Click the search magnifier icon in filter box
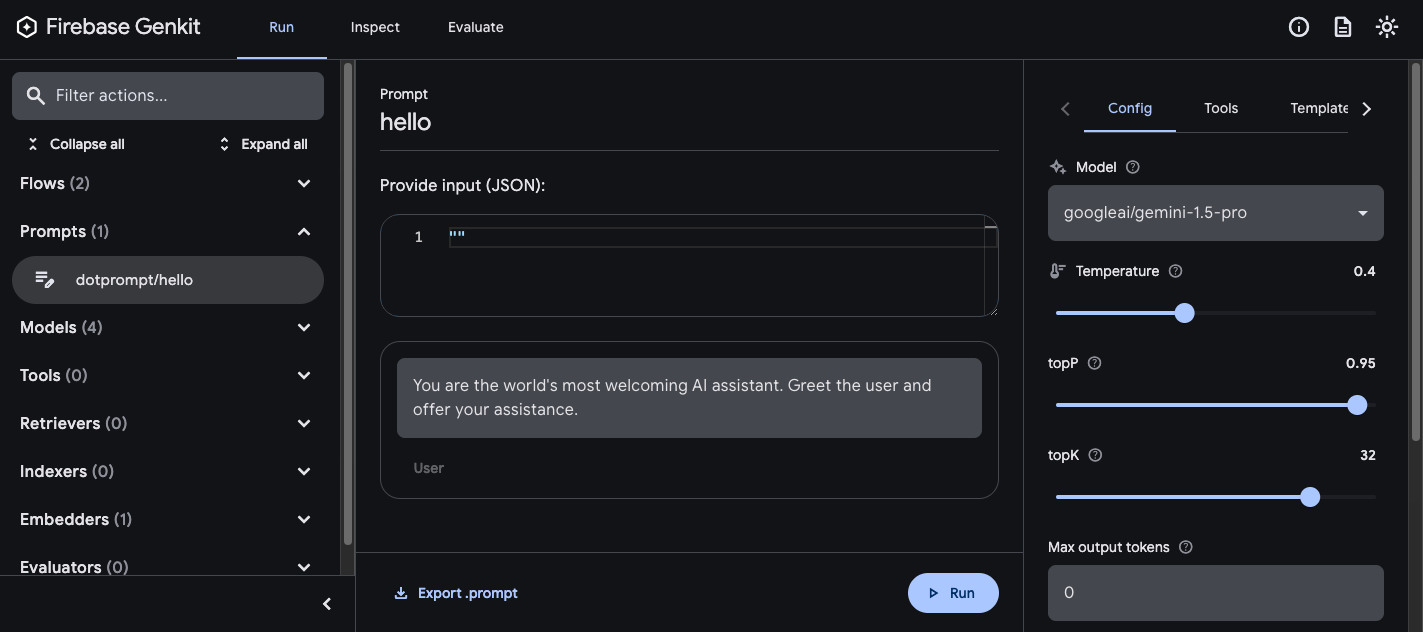 (x=36, y=96)
